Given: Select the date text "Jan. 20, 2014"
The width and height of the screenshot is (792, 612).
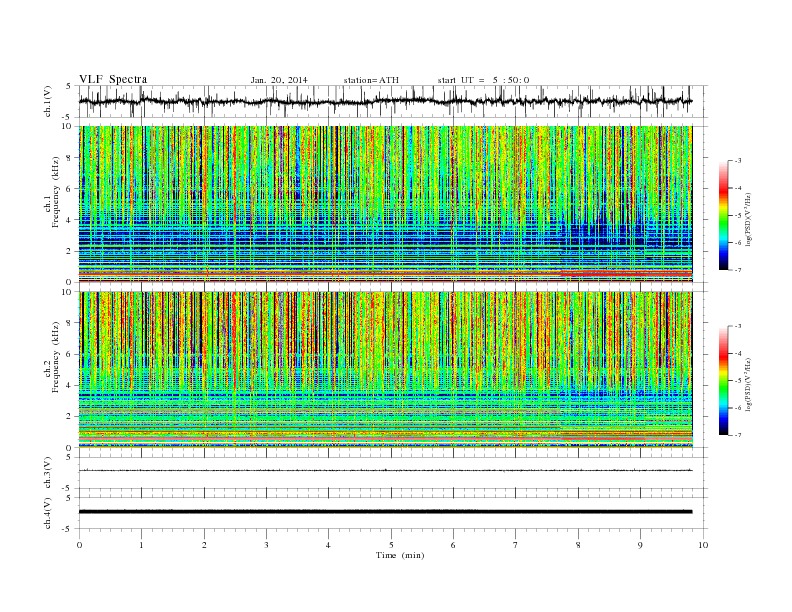Looking at the screenshot, I should pyautogui.click(x=279, y=80).
